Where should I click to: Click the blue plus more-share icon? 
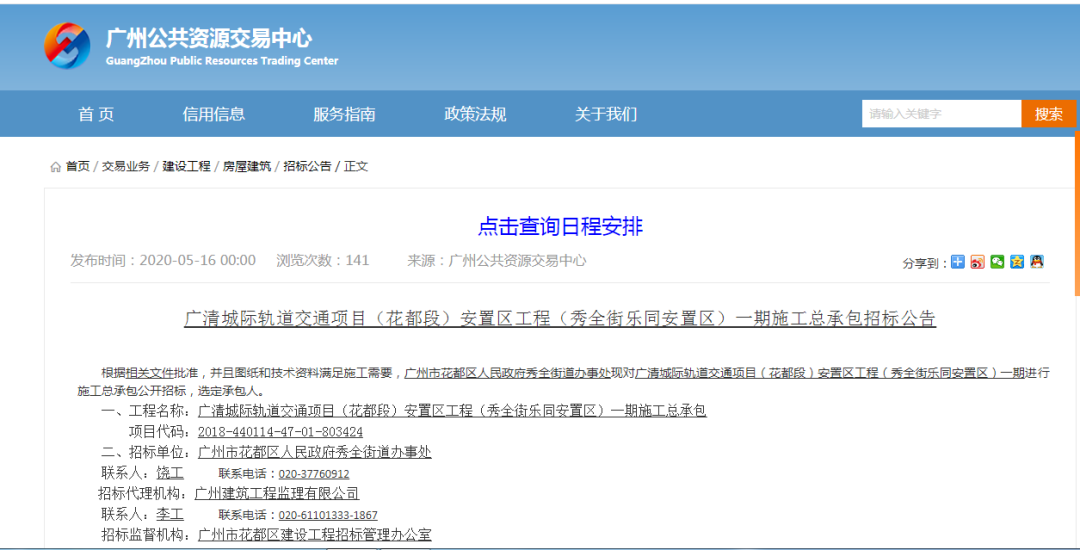(957, 262)
